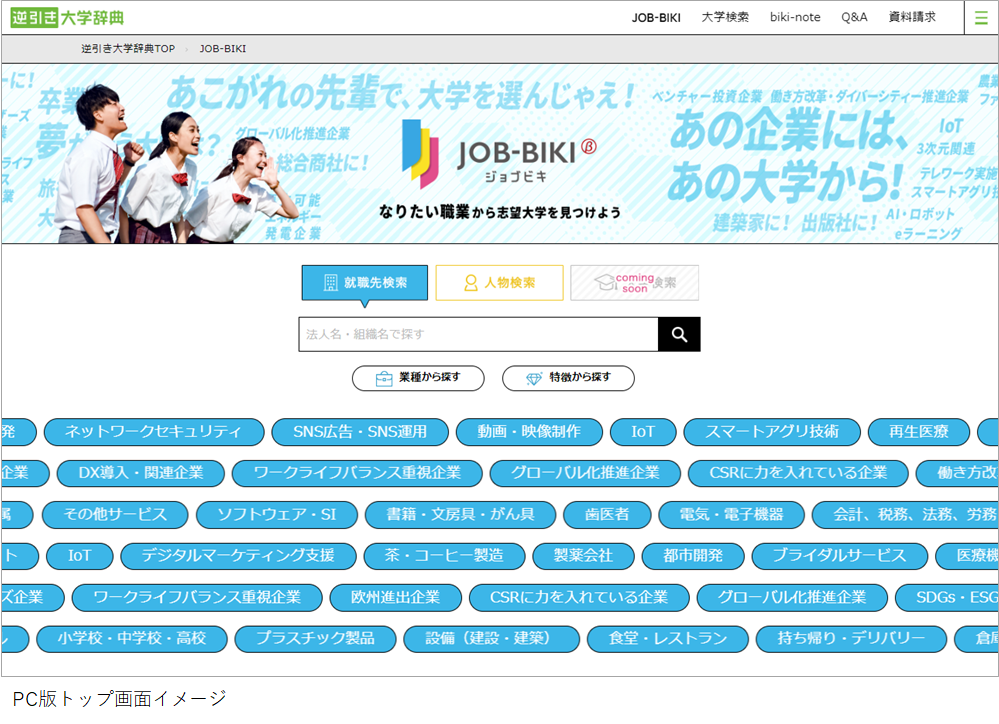Open 大学検索 in top navigation

(x=725, y=17)
